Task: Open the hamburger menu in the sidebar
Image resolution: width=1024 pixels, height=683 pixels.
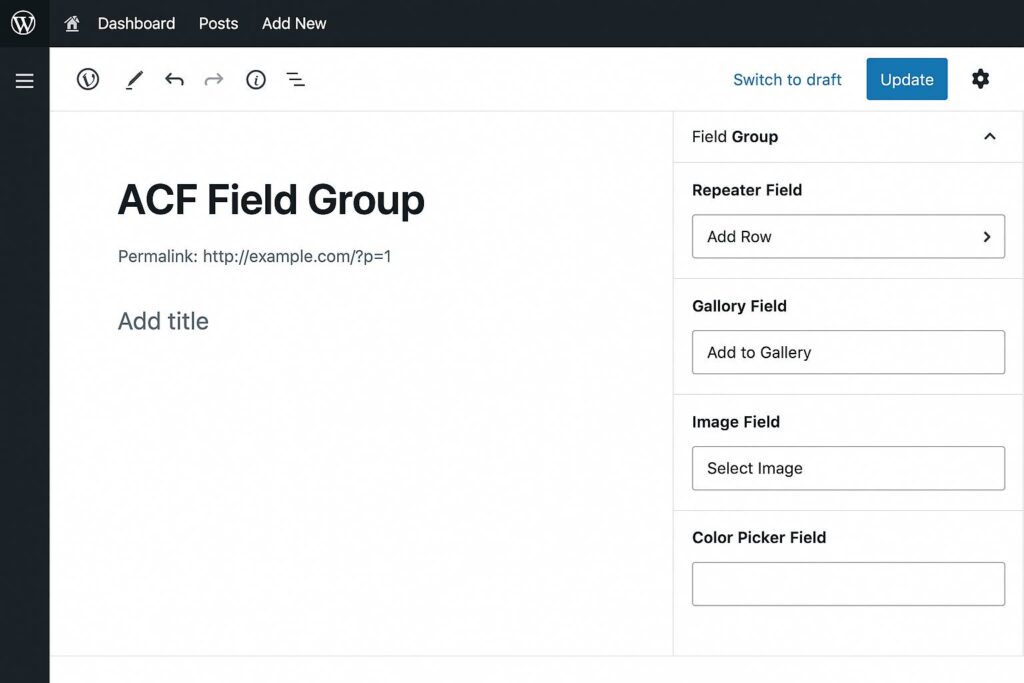Action: coord(24,81)
